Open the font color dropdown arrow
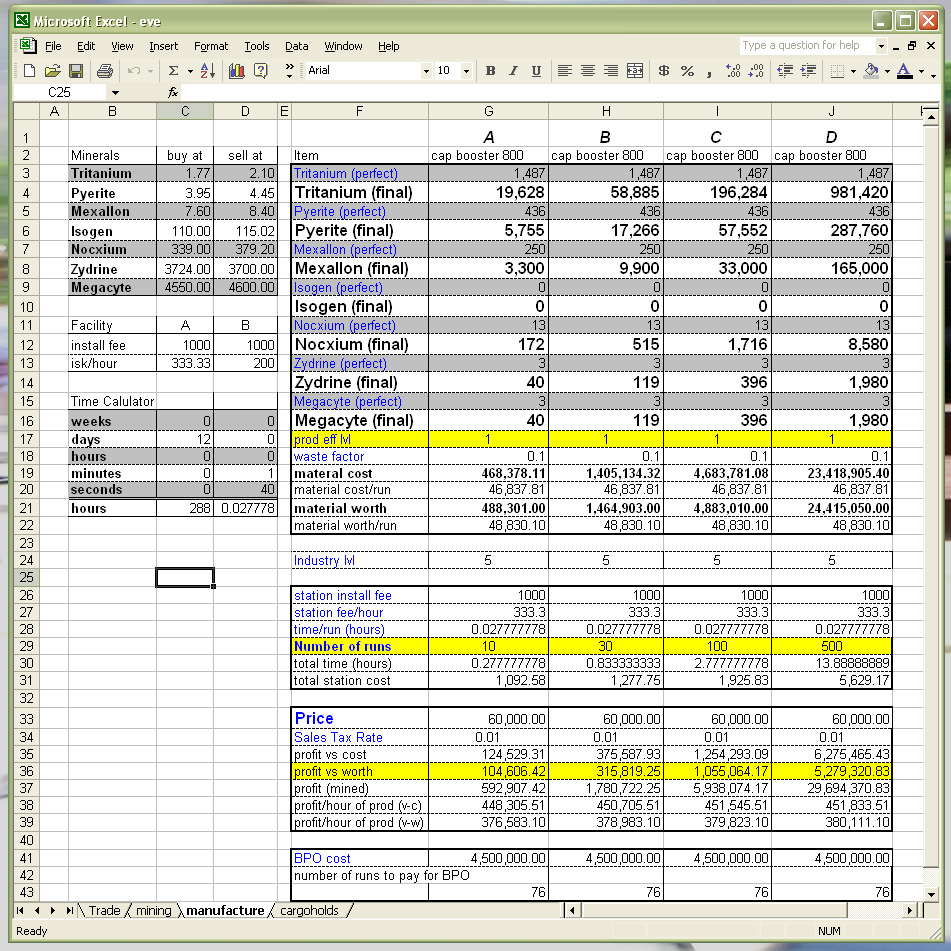The height and width of the screenshot is (951, 951). click(921, 71)
